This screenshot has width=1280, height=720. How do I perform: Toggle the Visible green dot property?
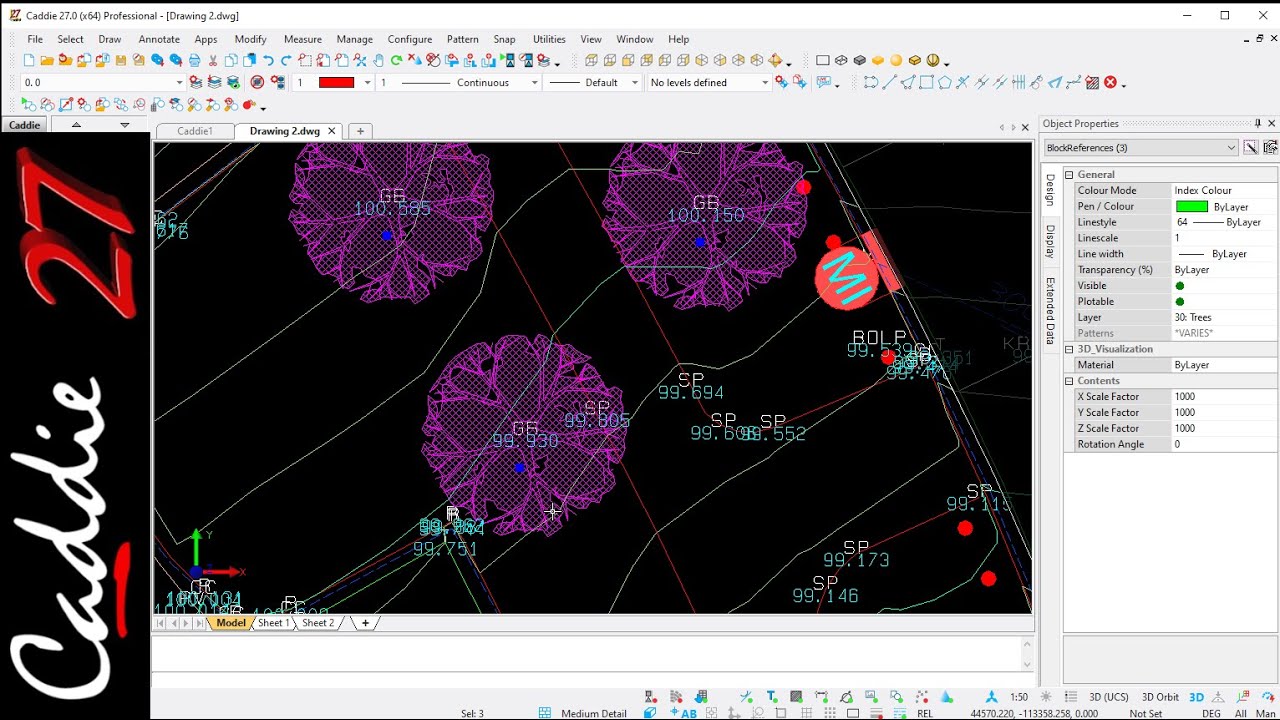coord(1180,286)
